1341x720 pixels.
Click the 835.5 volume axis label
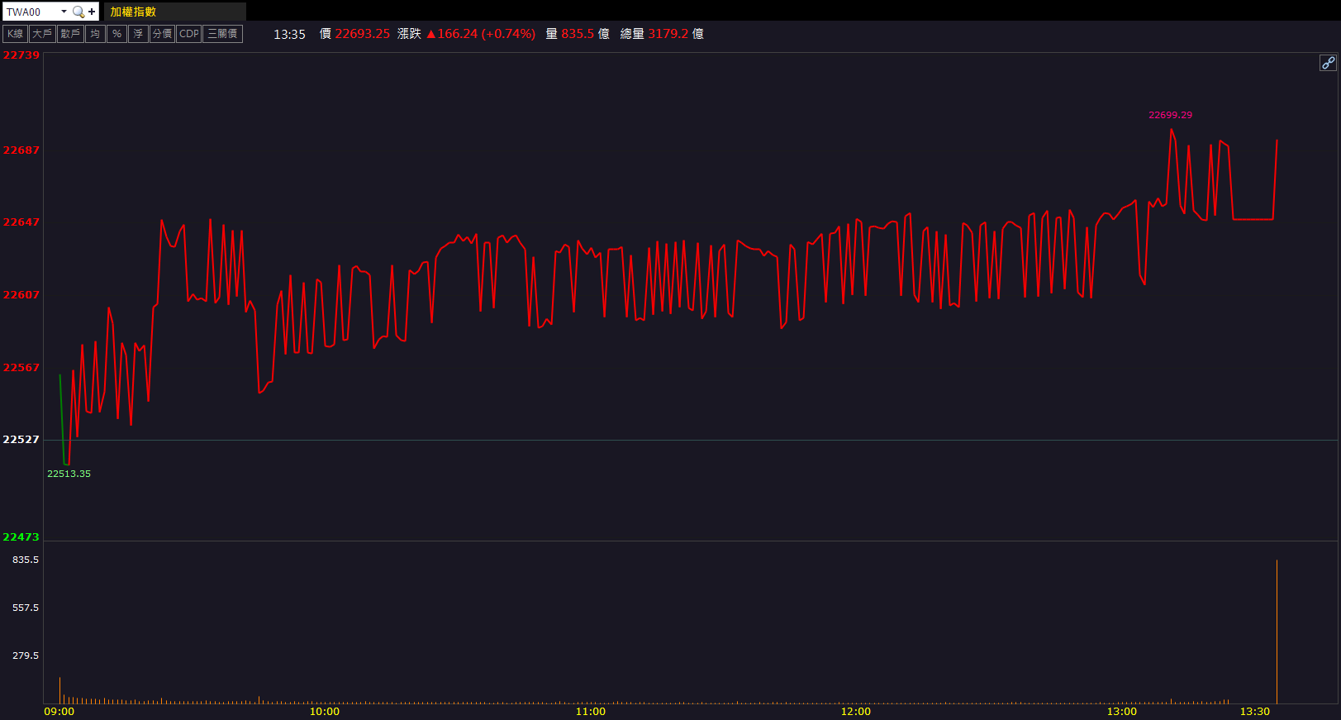pos(26,560)
